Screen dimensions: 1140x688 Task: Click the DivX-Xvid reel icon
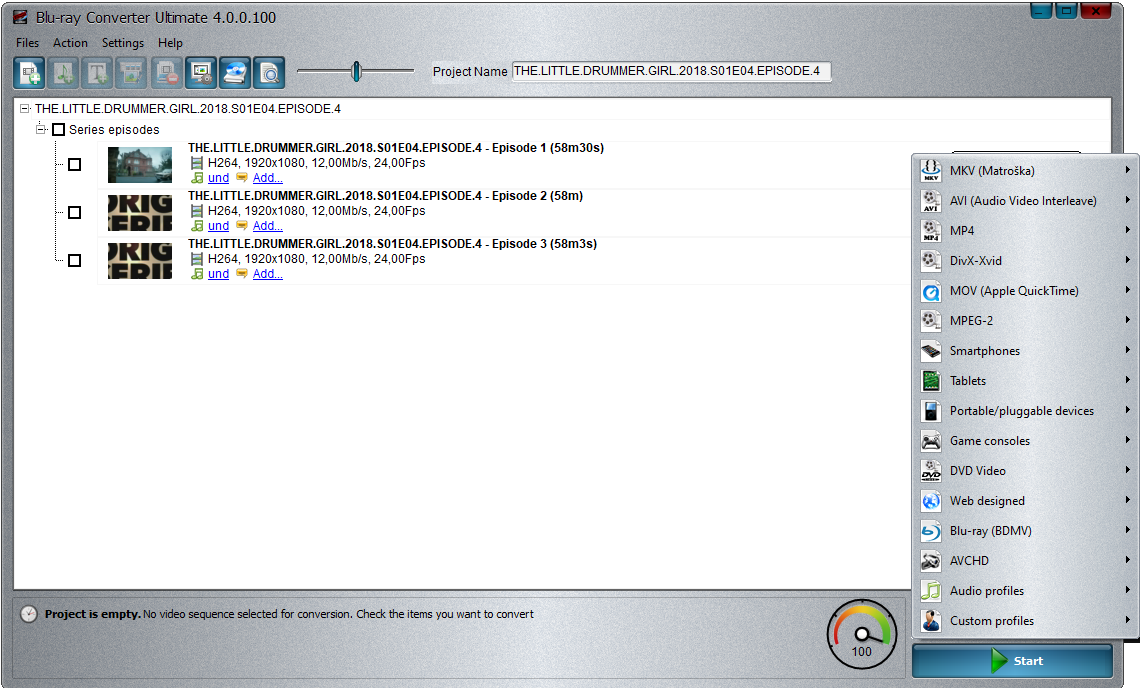point(931,260)
